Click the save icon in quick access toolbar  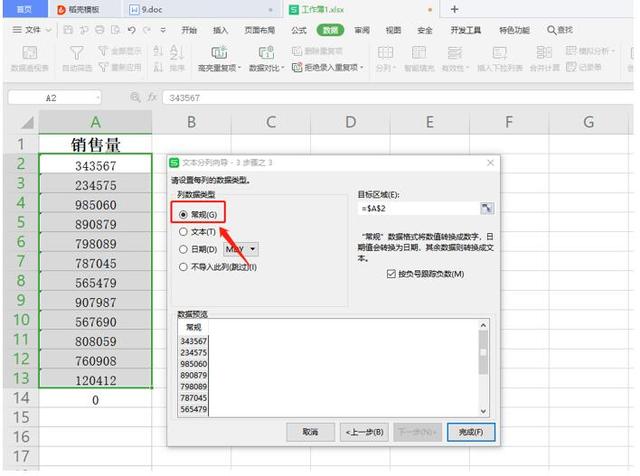(x=68, y=30)
